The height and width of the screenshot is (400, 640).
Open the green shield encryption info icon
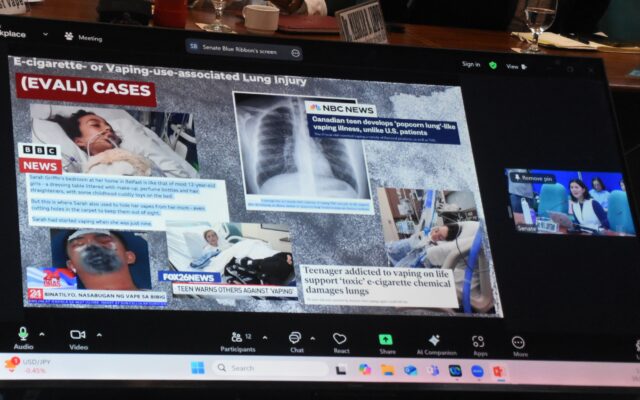(493, 65)
